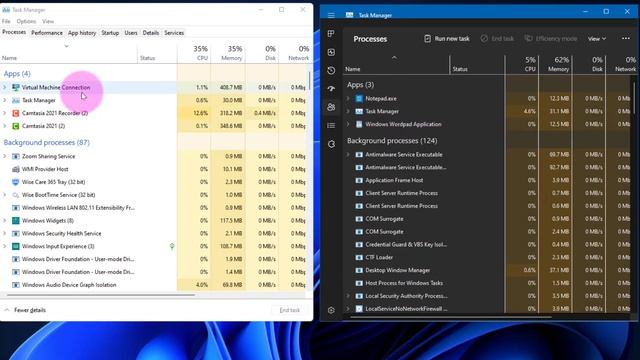Switch to Startup tab
This screenshot has height=360, width=640.
coord(110,33)
